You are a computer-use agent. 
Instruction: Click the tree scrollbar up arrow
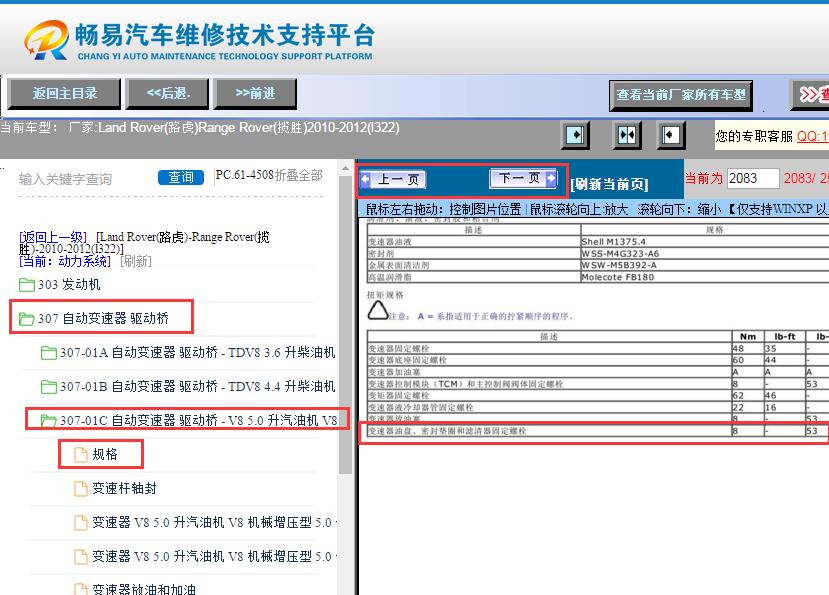tap(345, 169)
